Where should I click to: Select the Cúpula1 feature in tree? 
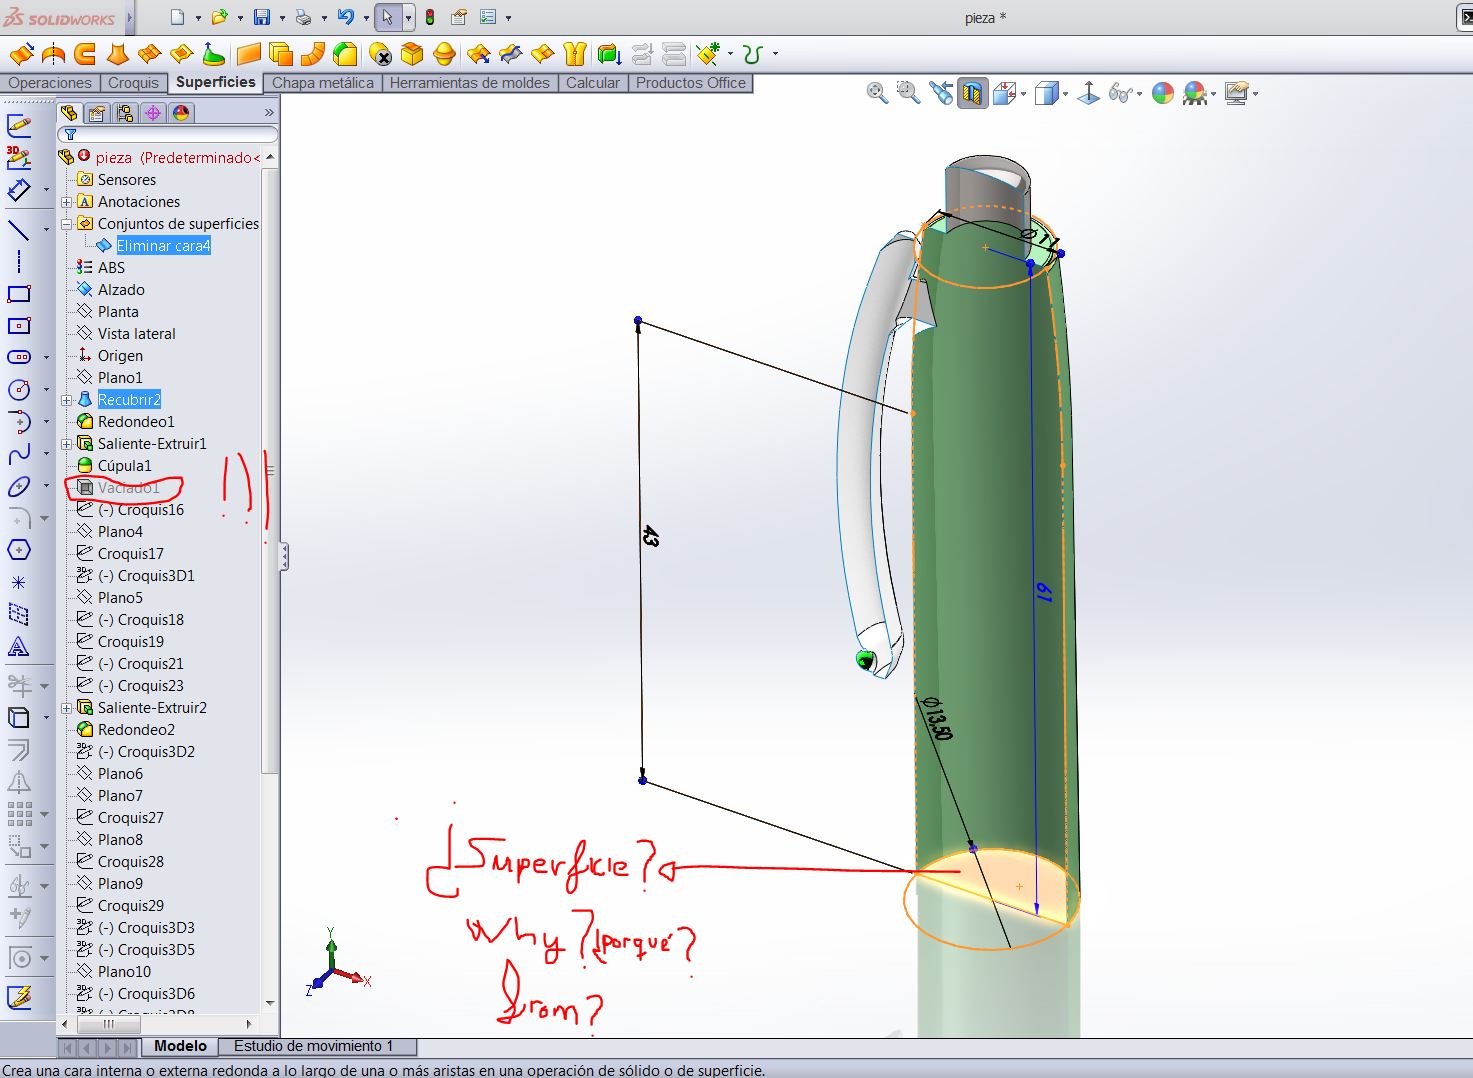(125, 466)
